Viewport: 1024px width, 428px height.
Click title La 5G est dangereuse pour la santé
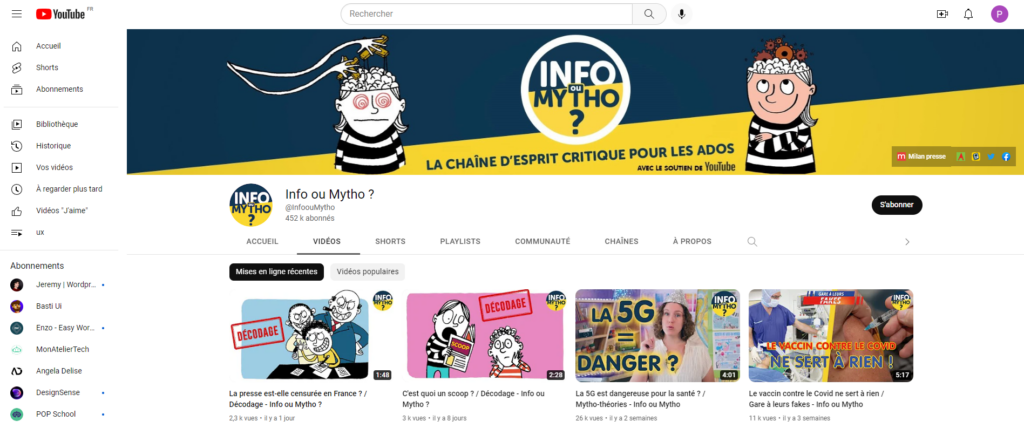[640, 399]
